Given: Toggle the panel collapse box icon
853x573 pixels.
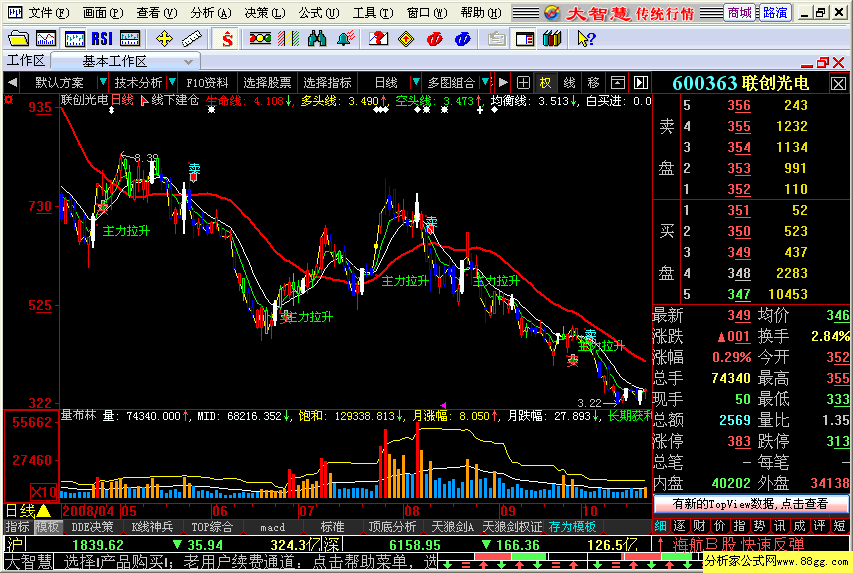Looking at the screenshot, I should [x=617, y=83].
